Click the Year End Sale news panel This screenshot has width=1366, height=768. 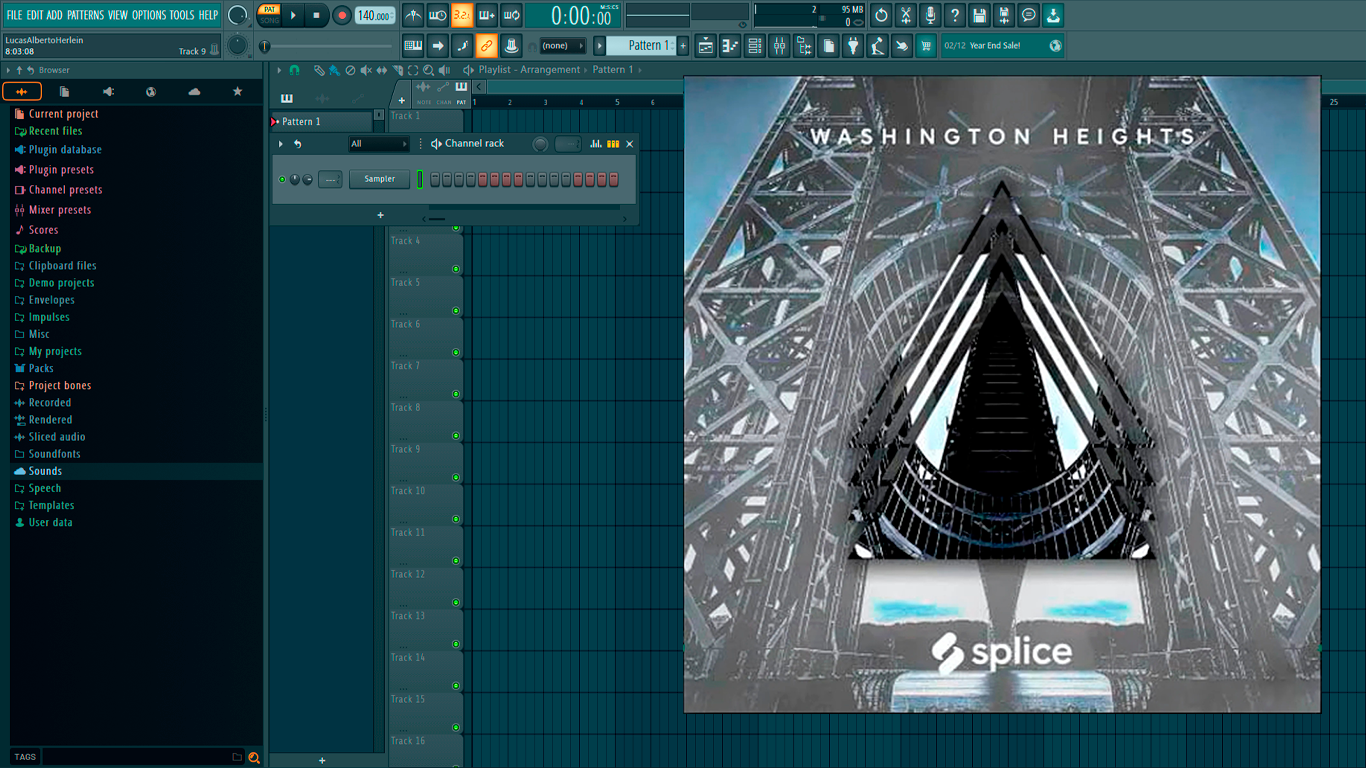coord(1003,46)
